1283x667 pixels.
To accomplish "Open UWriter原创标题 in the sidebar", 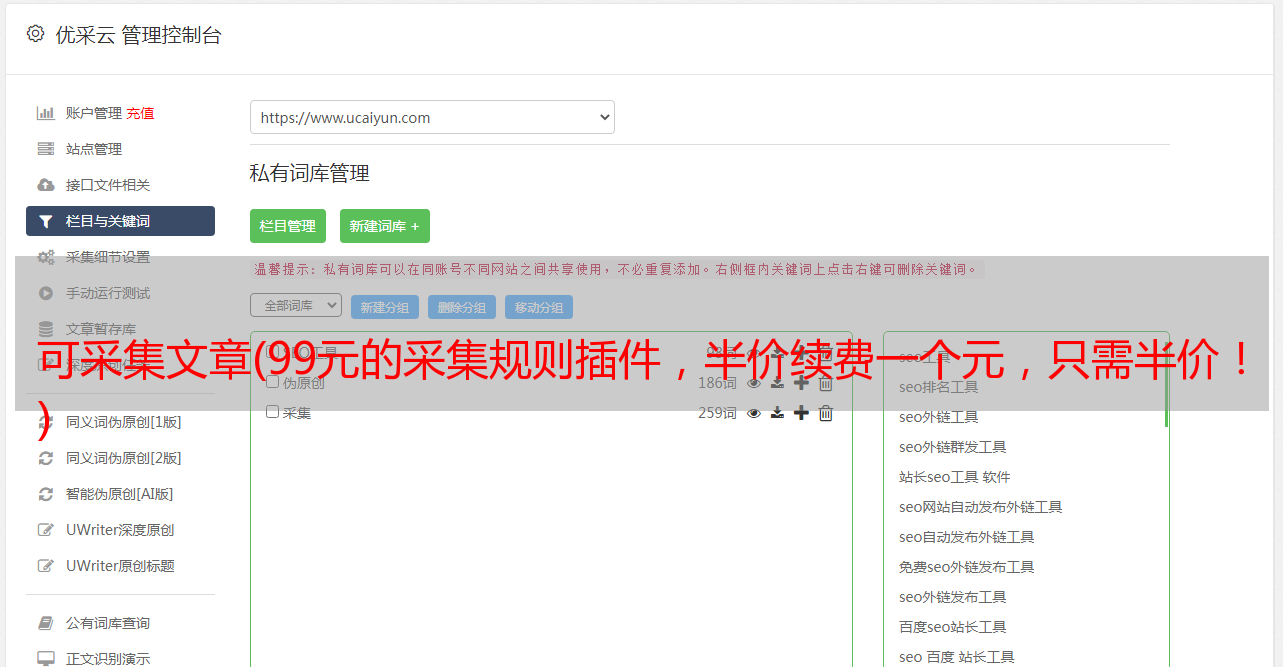I will (x=120, y=566).
